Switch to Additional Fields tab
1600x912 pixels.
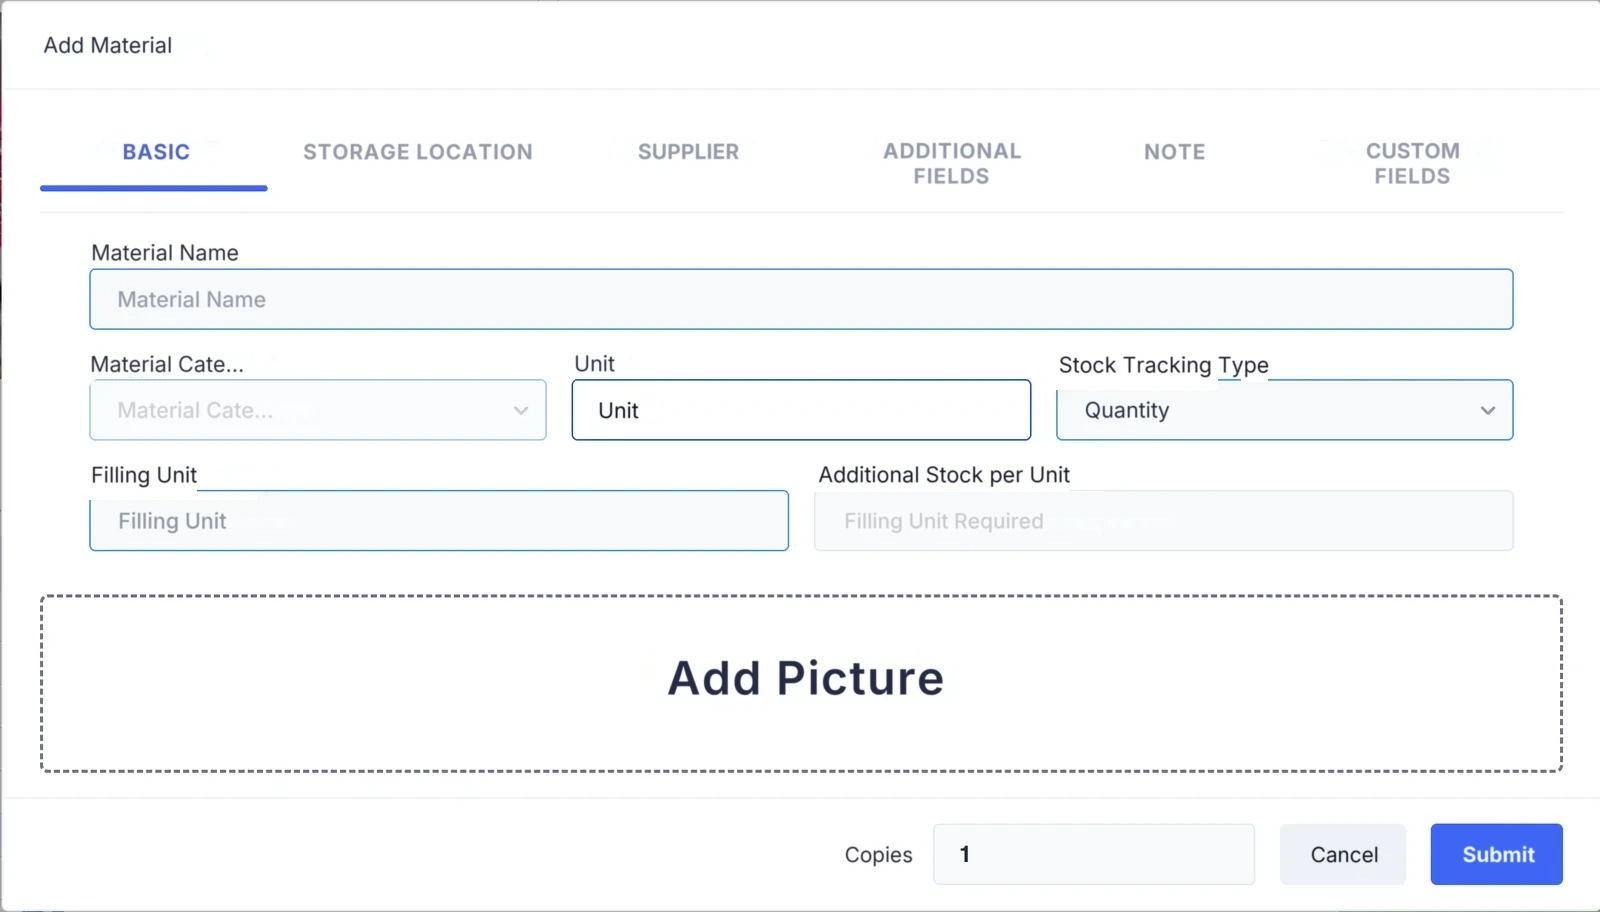click(951, 163)
